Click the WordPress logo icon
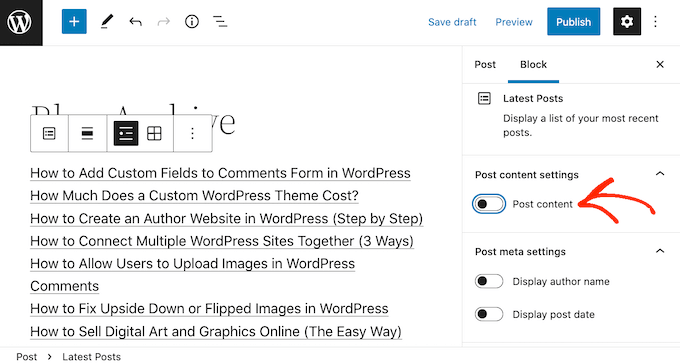 pos(20,22)
